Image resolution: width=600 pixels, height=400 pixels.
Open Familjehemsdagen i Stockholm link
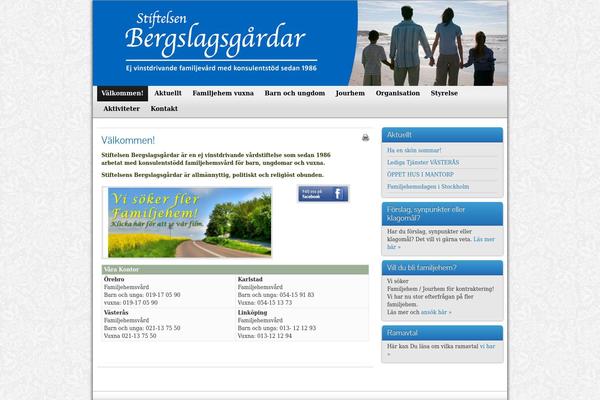[x=428, y=187]
